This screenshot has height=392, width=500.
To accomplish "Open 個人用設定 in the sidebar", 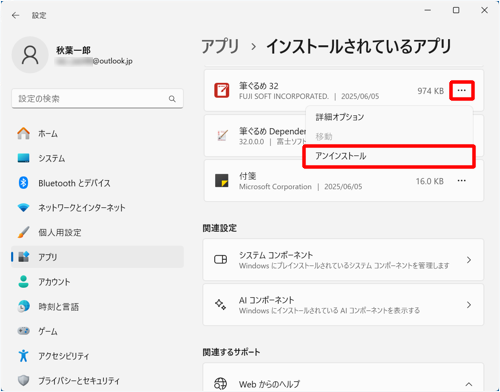I will point(97,232).
